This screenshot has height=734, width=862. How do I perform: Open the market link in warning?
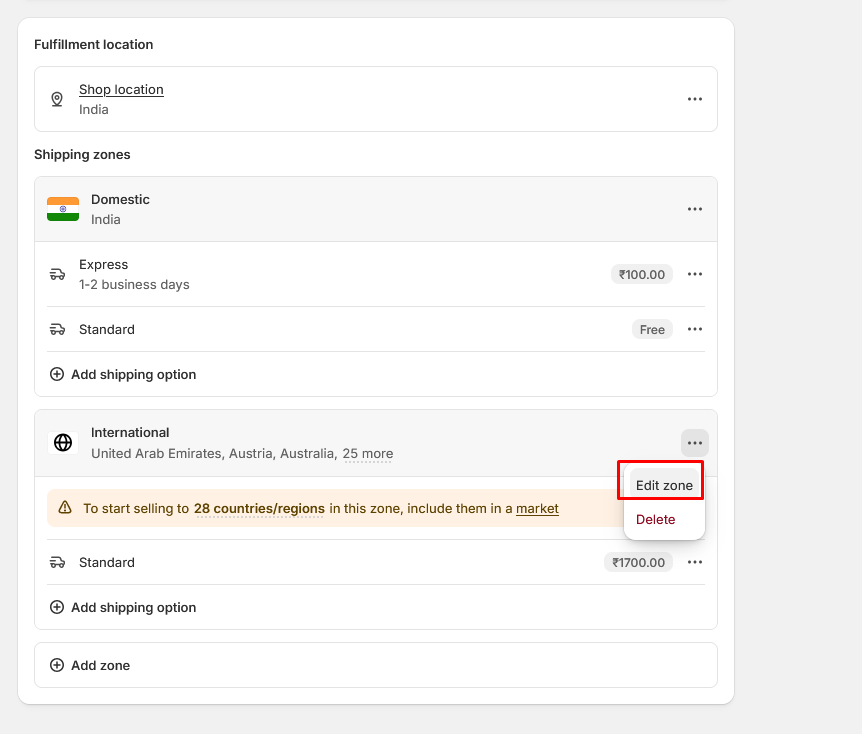[537, 508]
